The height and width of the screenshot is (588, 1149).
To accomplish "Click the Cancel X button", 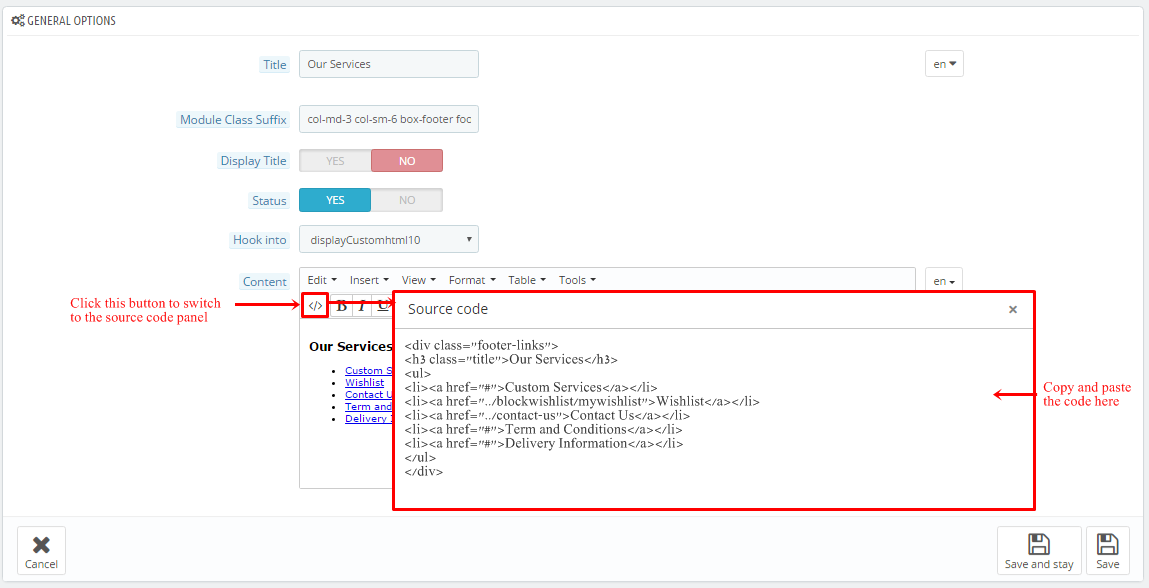I will pos(41,551).
